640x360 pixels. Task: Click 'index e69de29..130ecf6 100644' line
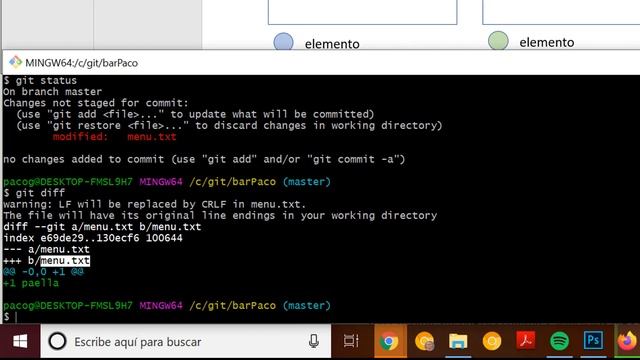click(x=93, y=238)
